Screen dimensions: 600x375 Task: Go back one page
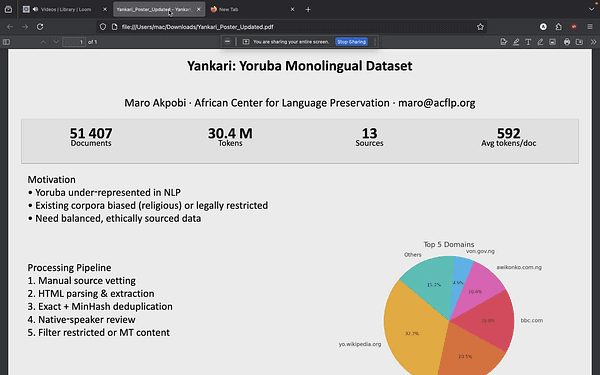(10, 27)
